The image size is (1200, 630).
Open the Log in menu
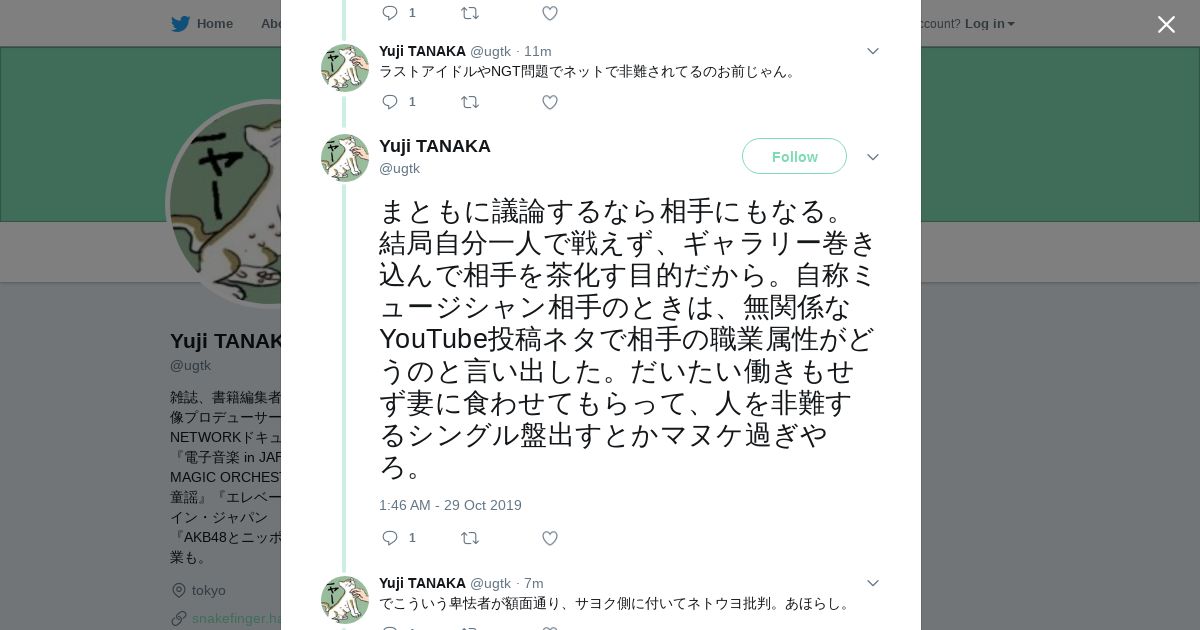(989, 24)
